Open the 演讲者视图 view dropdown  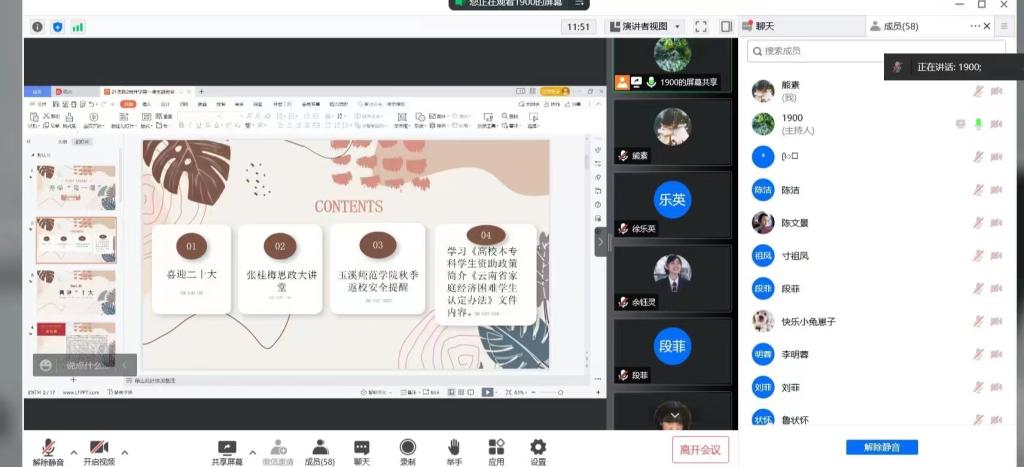point(645,27)
